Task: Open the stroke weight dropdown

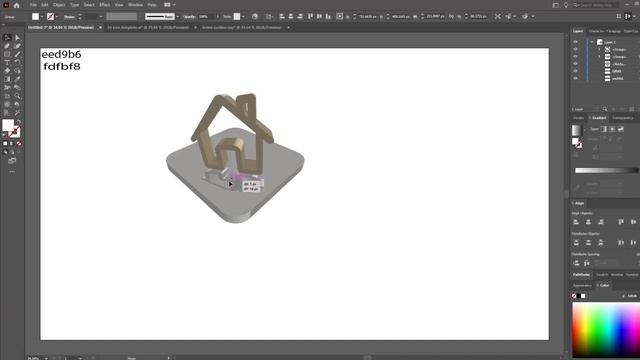Action: [x=101, y=17]
